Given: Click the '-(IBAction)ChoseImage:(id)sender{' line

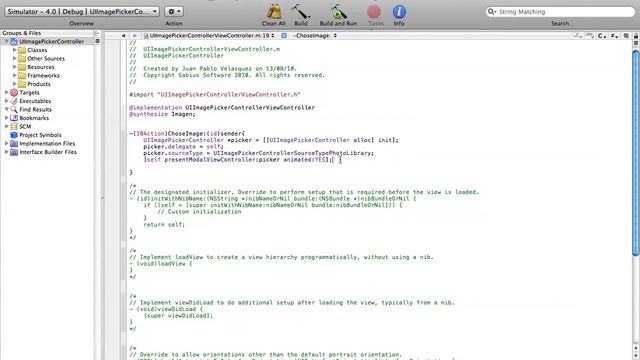Looking at the screenshot, I should click(187, 133).
